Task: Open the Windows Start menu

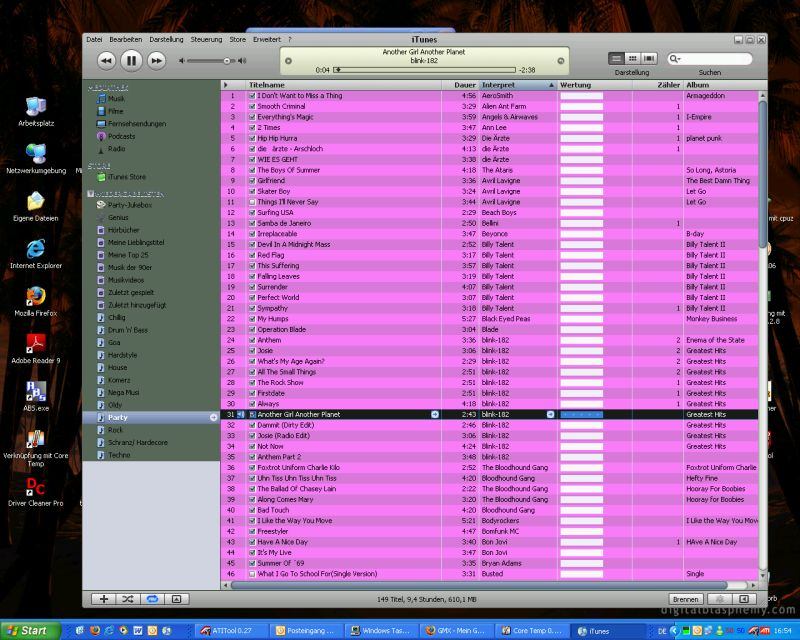Action: [30, 631]
